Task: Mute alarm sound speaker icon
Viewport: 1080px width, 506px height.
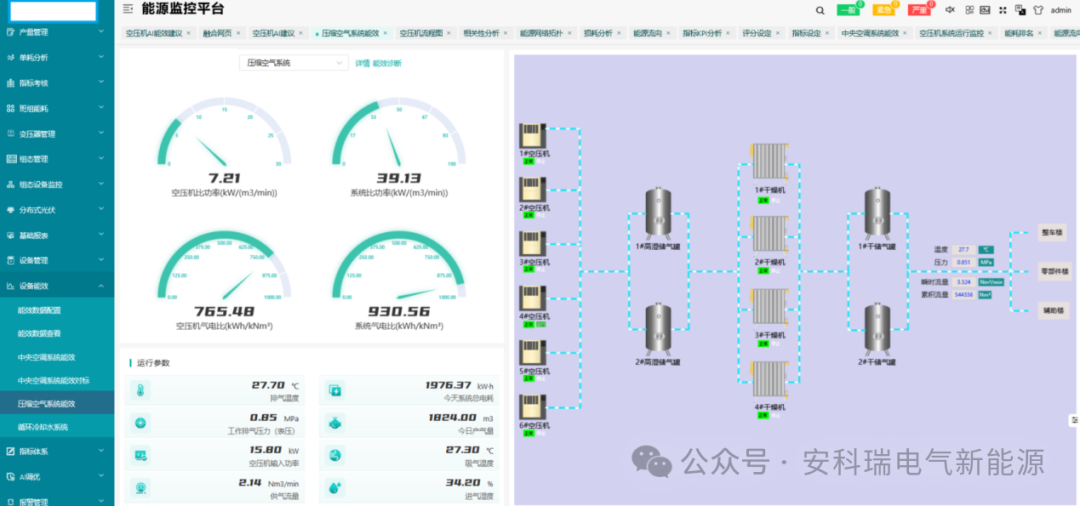Action: [x=951, y=10]
